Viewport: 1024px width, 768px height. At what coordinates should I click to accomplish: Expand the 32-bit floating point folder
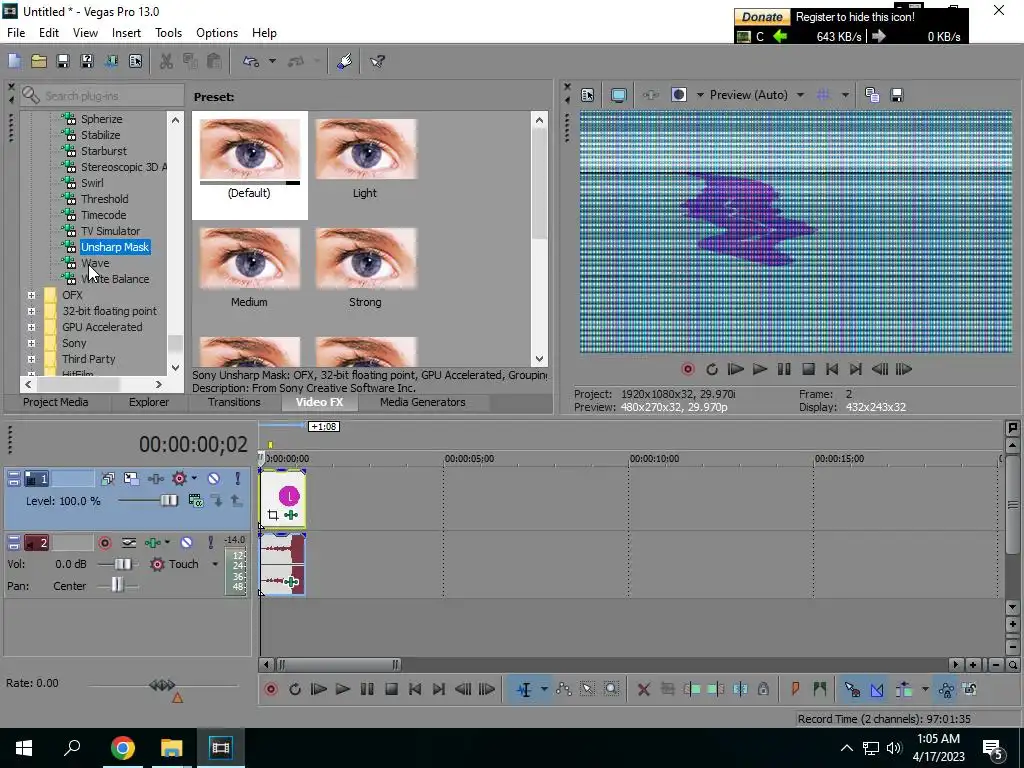[x=31, y=312]
